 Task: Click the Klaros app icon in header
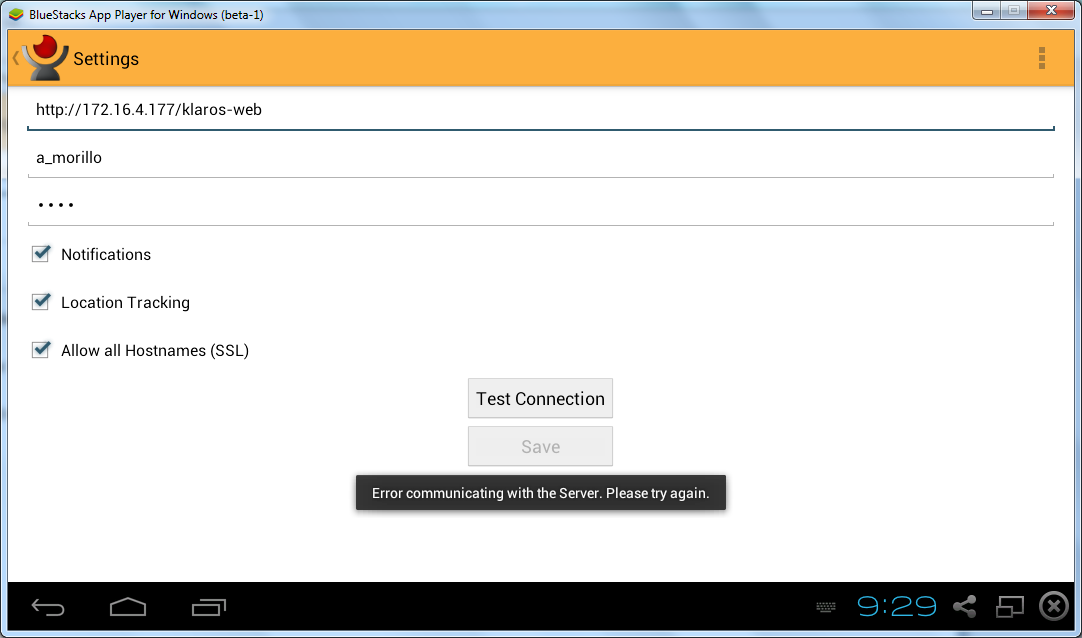pyautogui.click(x=45, y=58)
